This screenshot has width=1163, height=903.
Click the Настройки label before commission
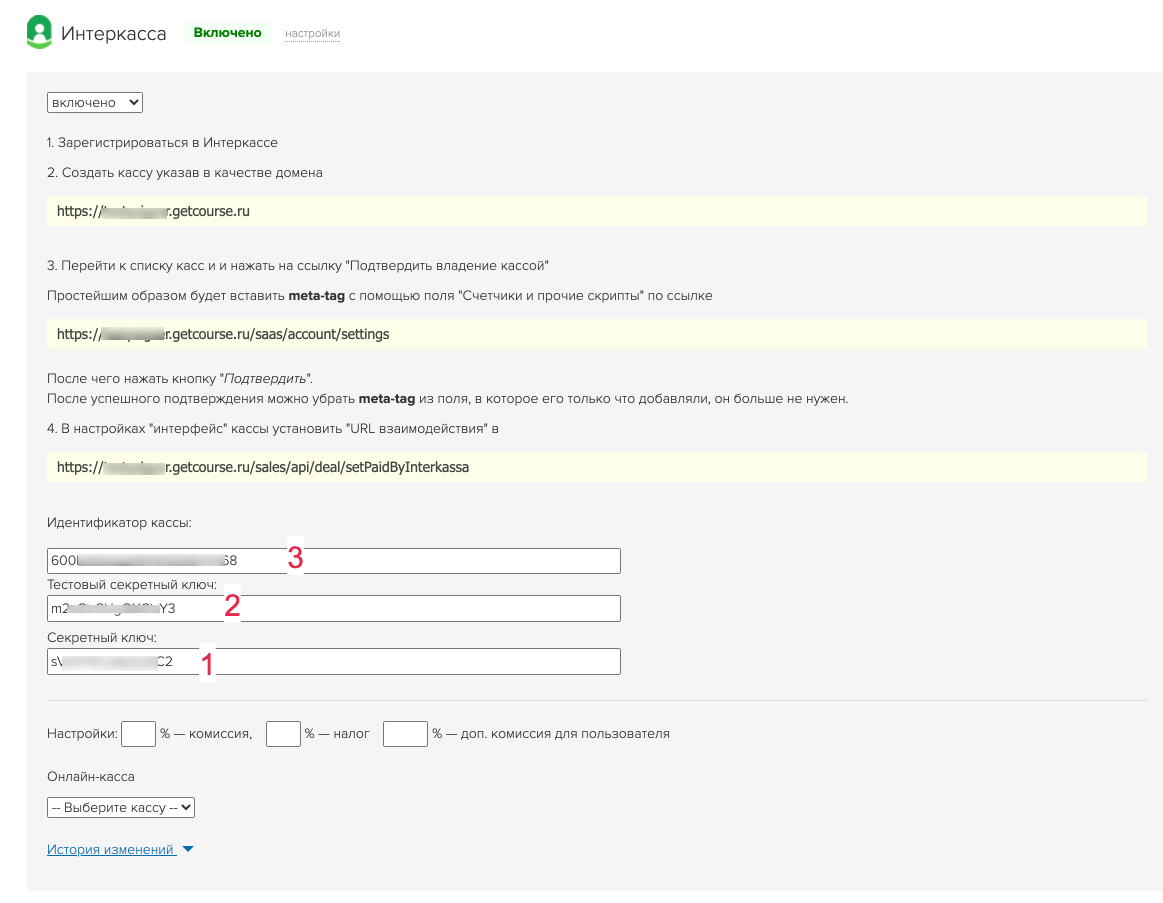tap(82, 734)
